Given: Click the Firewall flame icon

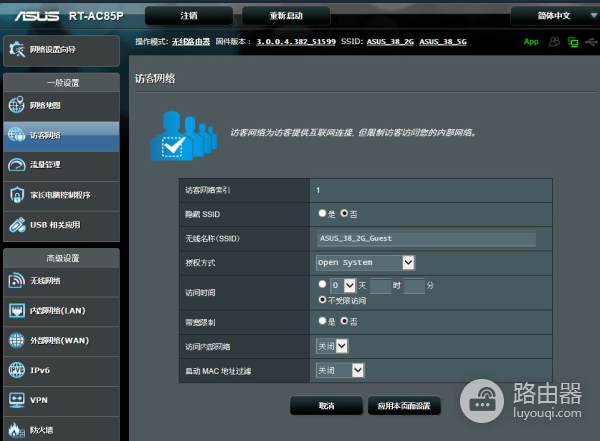Looking at the screenshot, I should 16,430.
